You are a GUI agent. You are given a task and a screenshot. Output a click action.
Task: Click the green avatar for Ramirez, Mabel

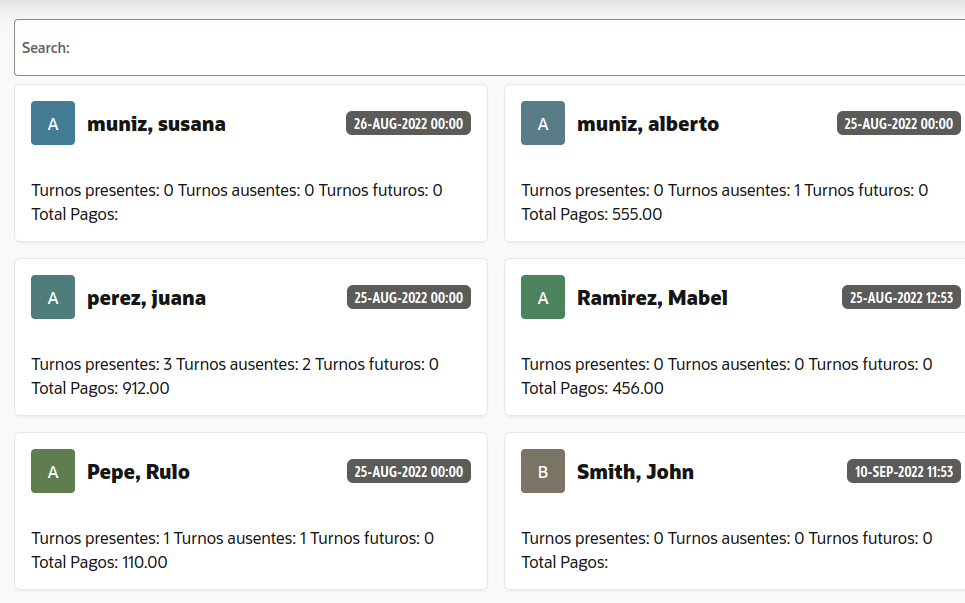pos(543,298)
